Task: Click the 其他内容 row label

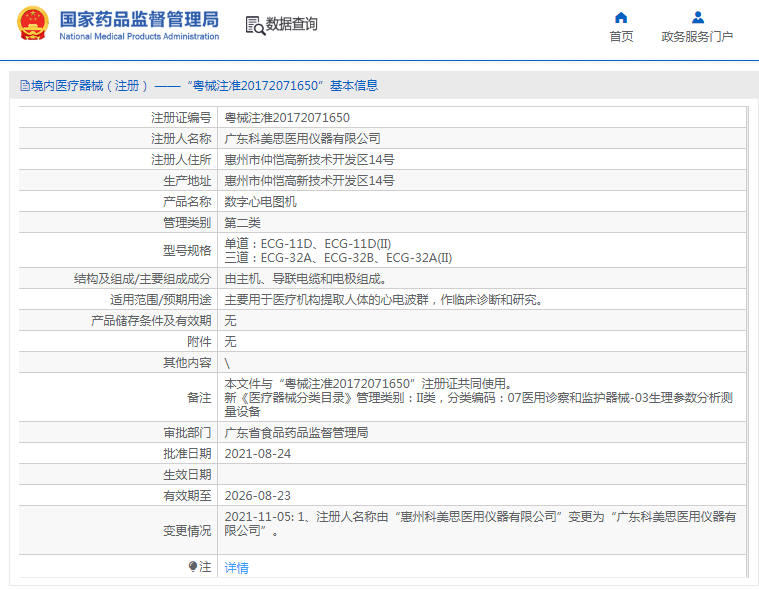Action: pos(187,363)
